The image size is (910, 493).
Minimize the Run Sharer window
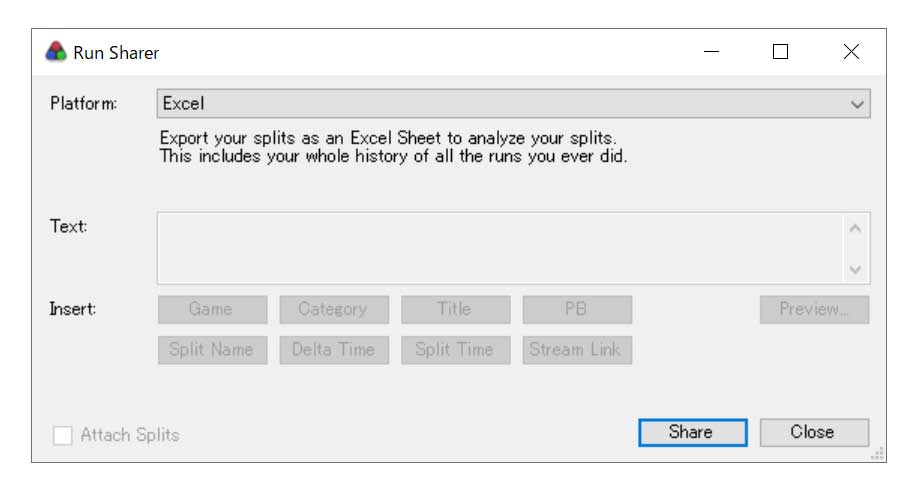pyautogui.click(x=711, y=52)
